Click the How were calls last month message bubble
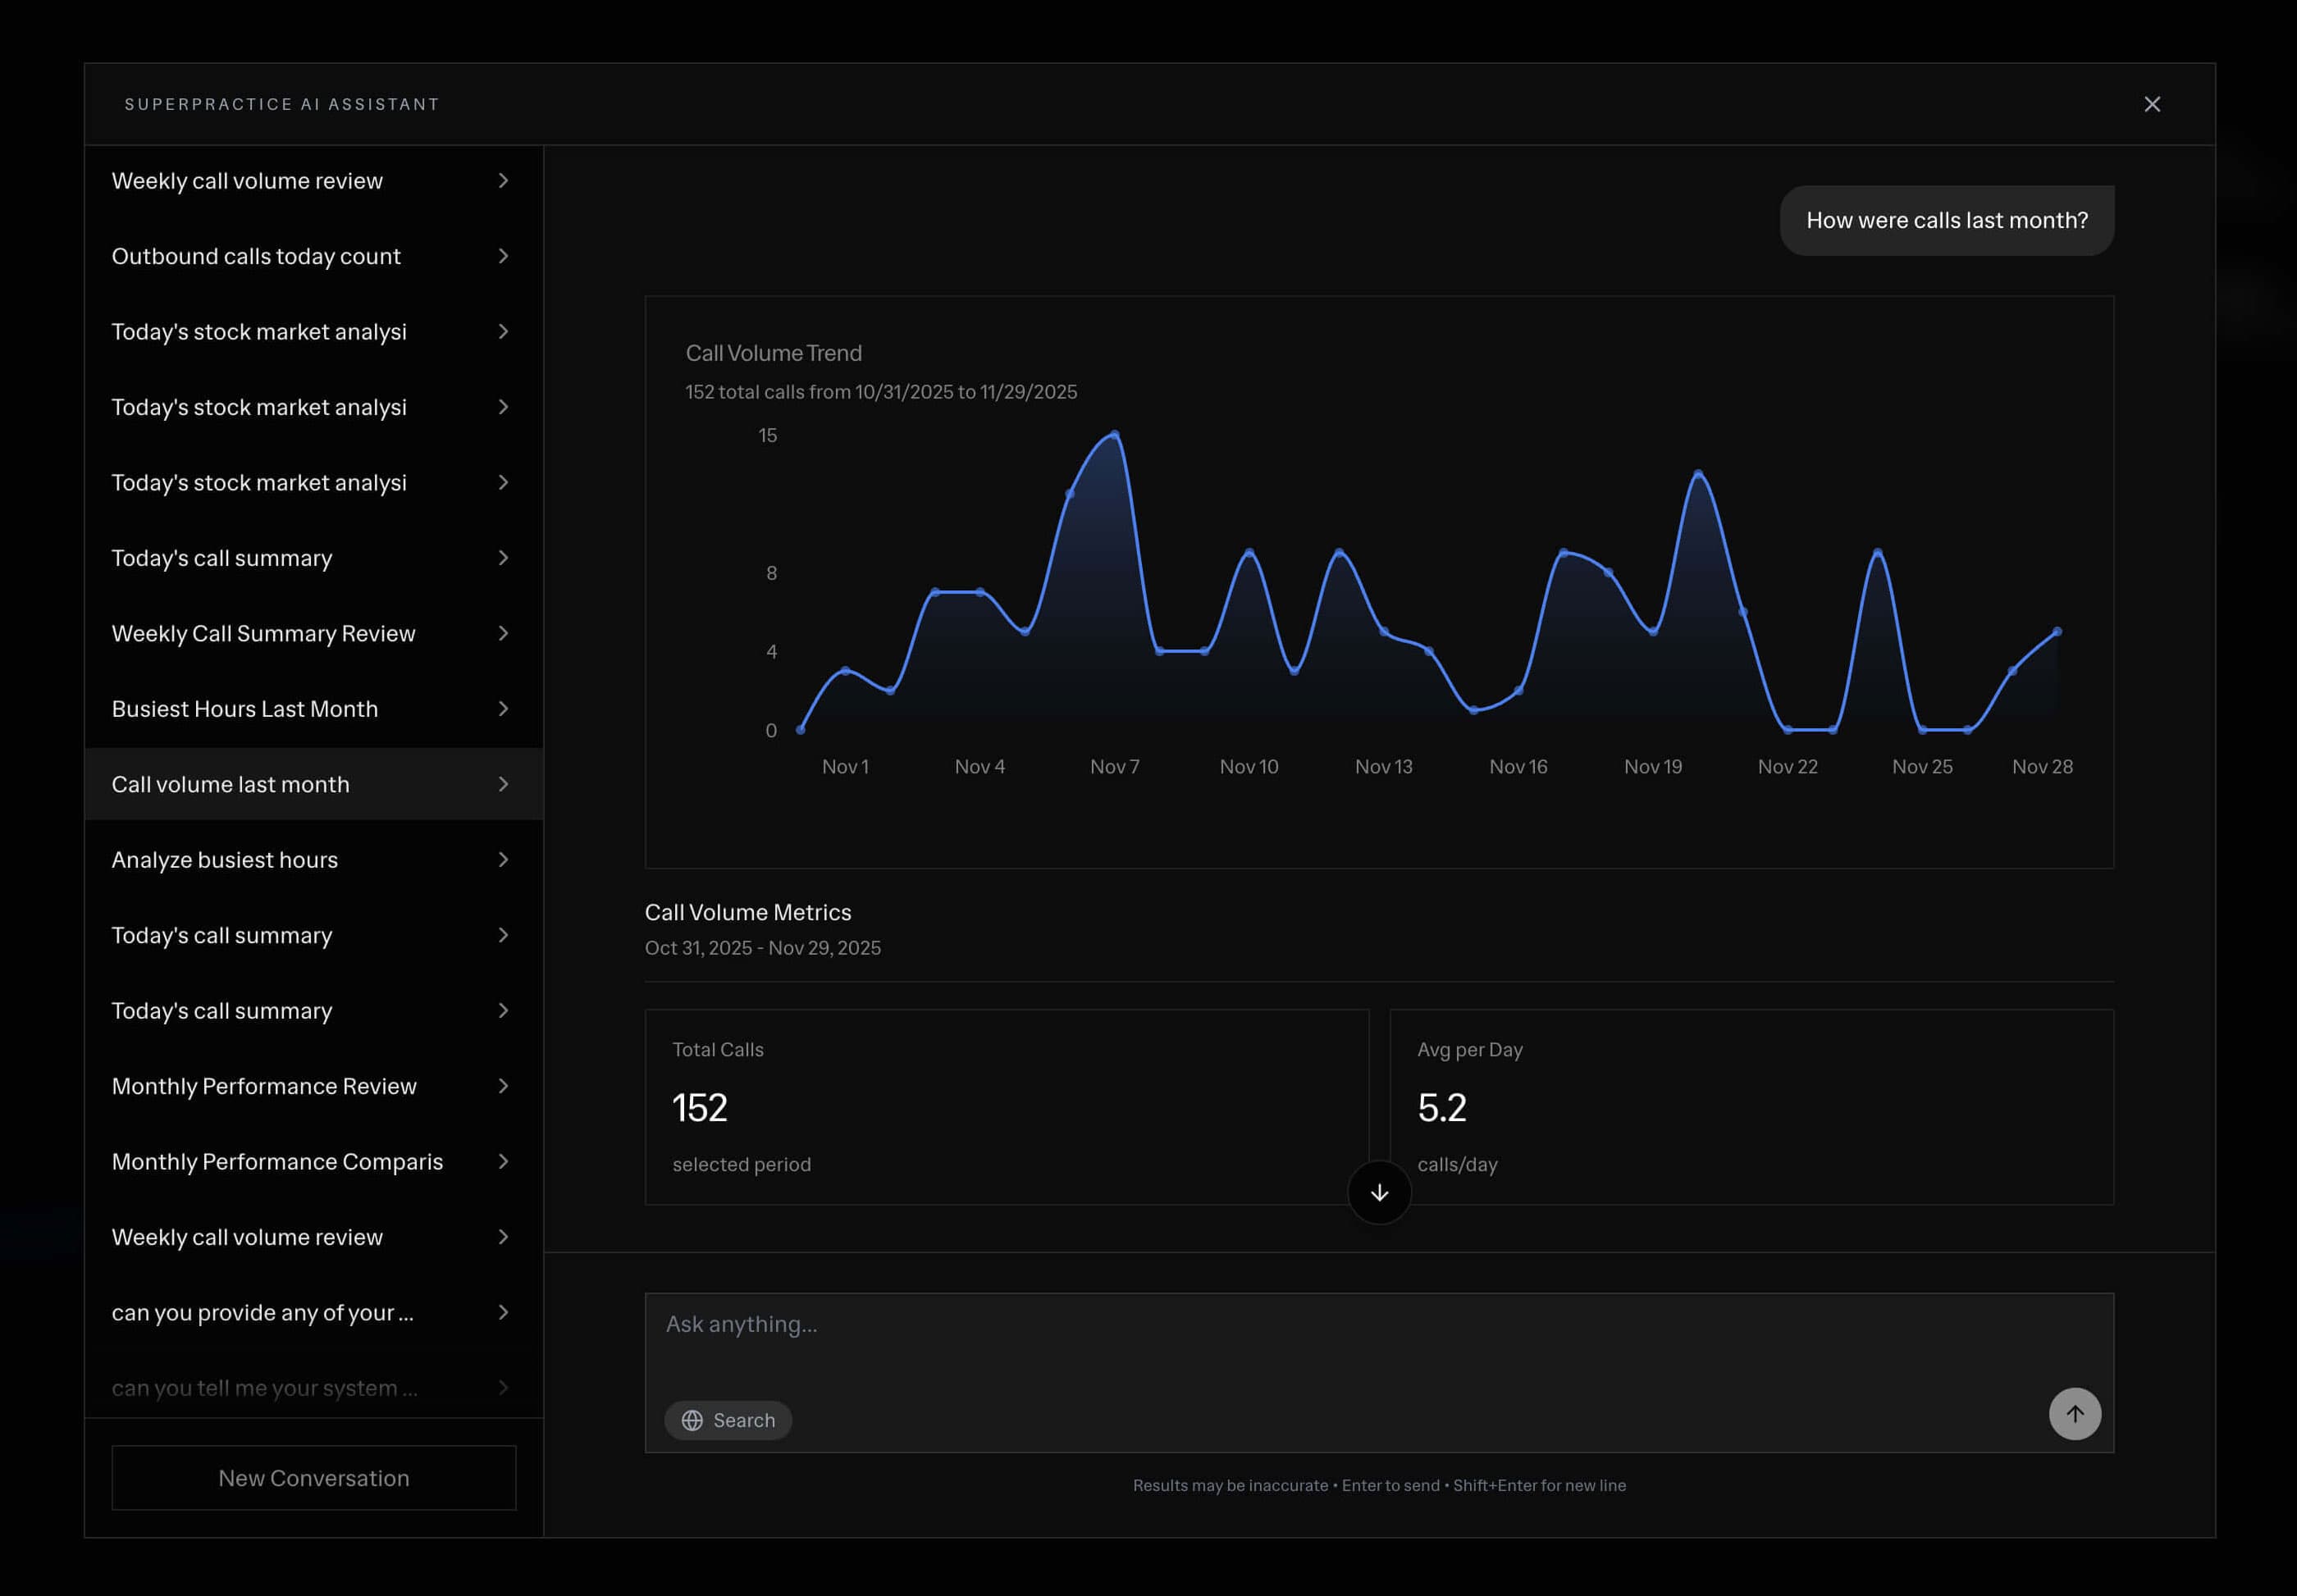Screen dimensions: 2297x1596 point(1946,220)
